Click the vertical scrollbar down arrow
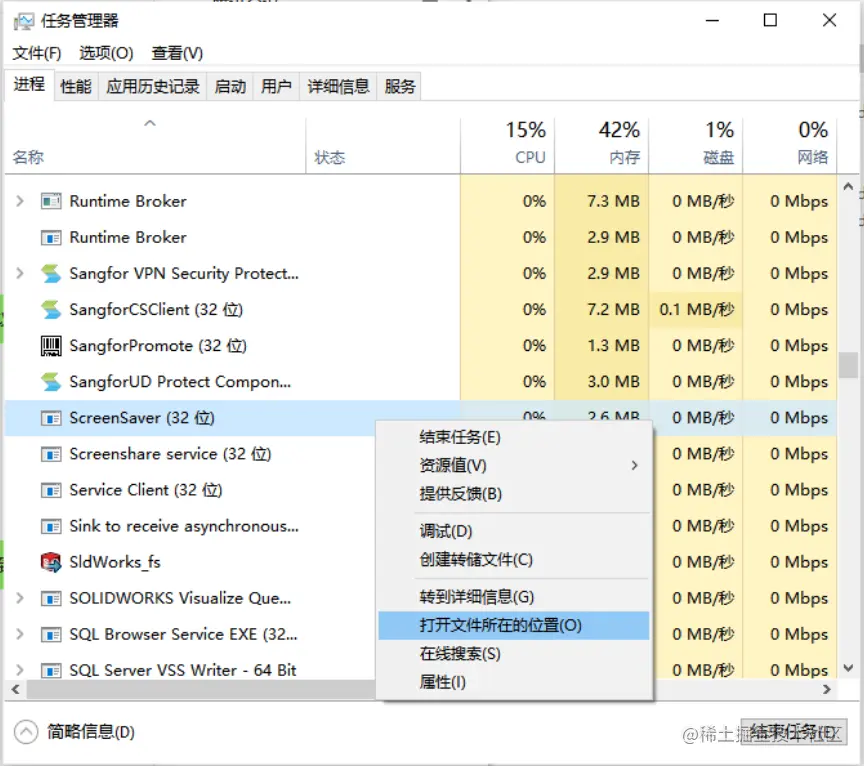The height and width of the screenshot is (766, 864). 848,668
